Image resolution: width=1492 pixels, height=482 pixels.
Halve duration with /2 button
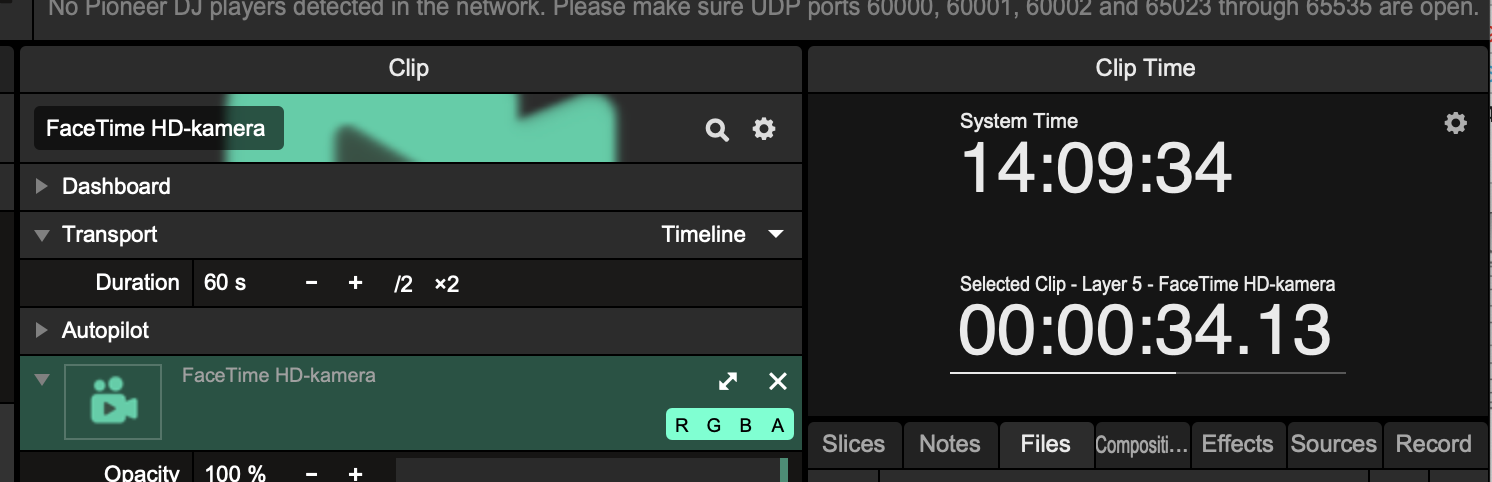[x=403, y=284]
